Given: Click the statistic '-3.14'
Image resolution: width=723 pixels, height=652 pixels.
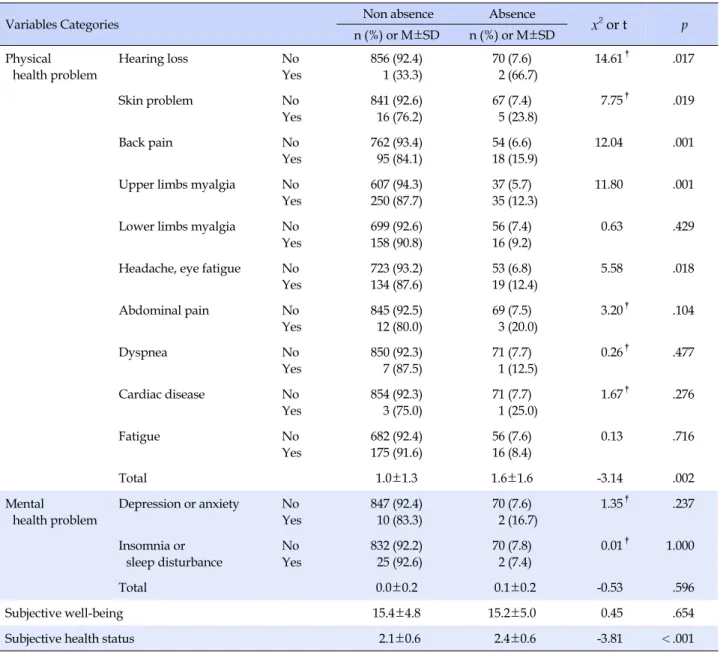Looking at the screenshot, I should (x=610, y=478).
